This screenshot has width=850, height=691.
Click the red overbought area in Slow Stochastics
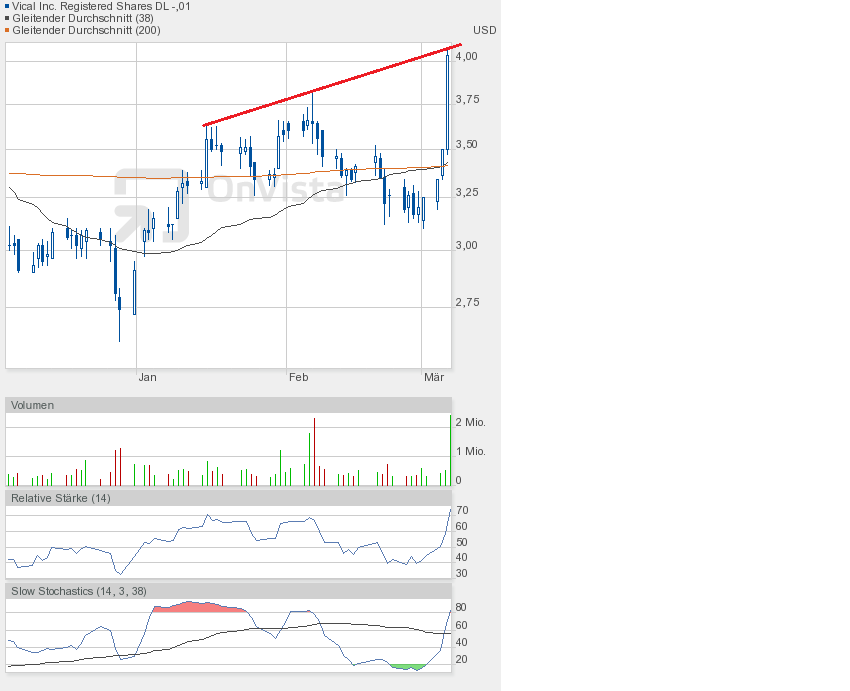pyautogui.click(x=201, y=607)
